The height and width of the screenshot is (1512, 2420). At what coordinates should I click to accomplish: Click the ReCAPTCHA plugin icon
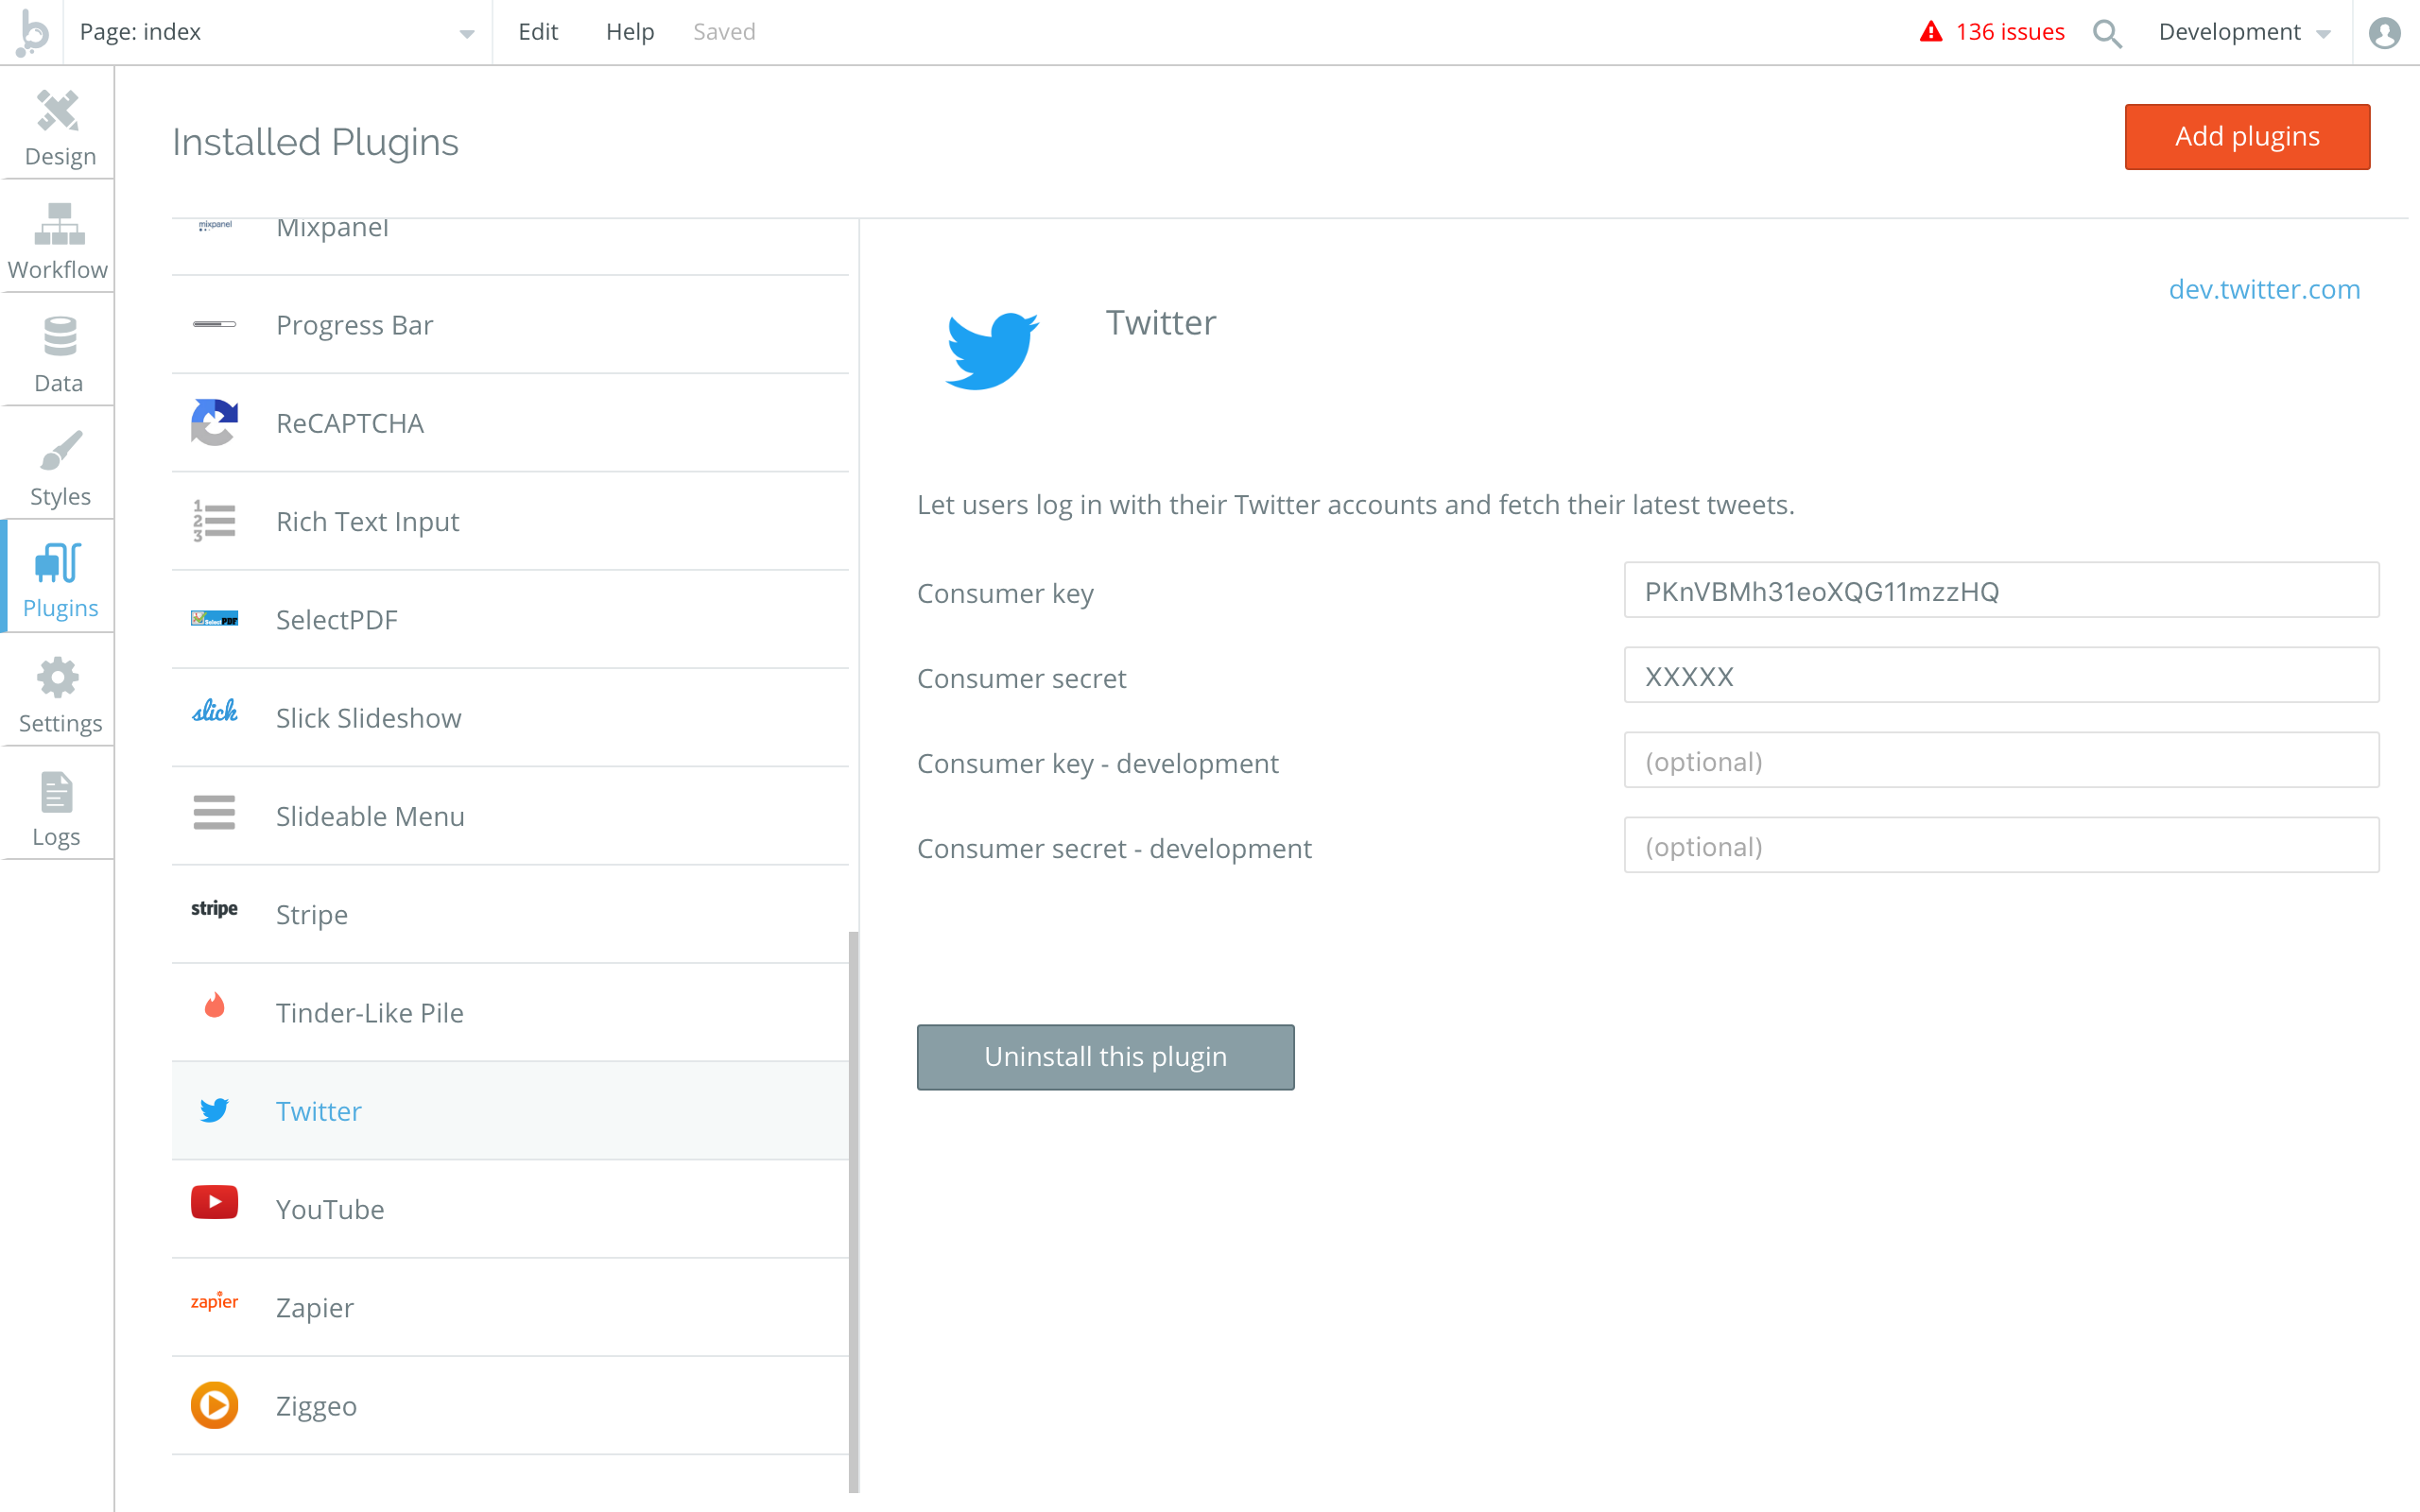pyautogui.click(x=214, y=422)
